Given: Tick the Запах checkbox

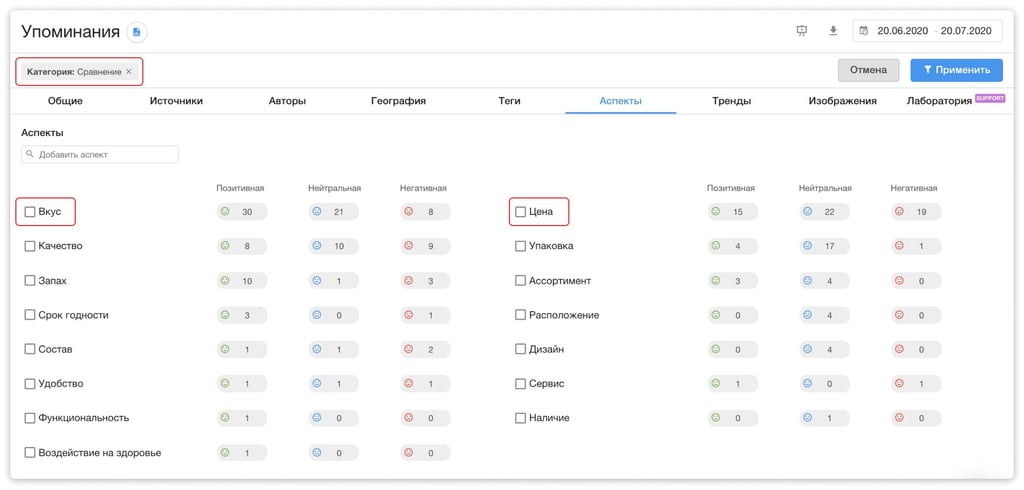Looking at the screenshot, I should click(29, 281).
